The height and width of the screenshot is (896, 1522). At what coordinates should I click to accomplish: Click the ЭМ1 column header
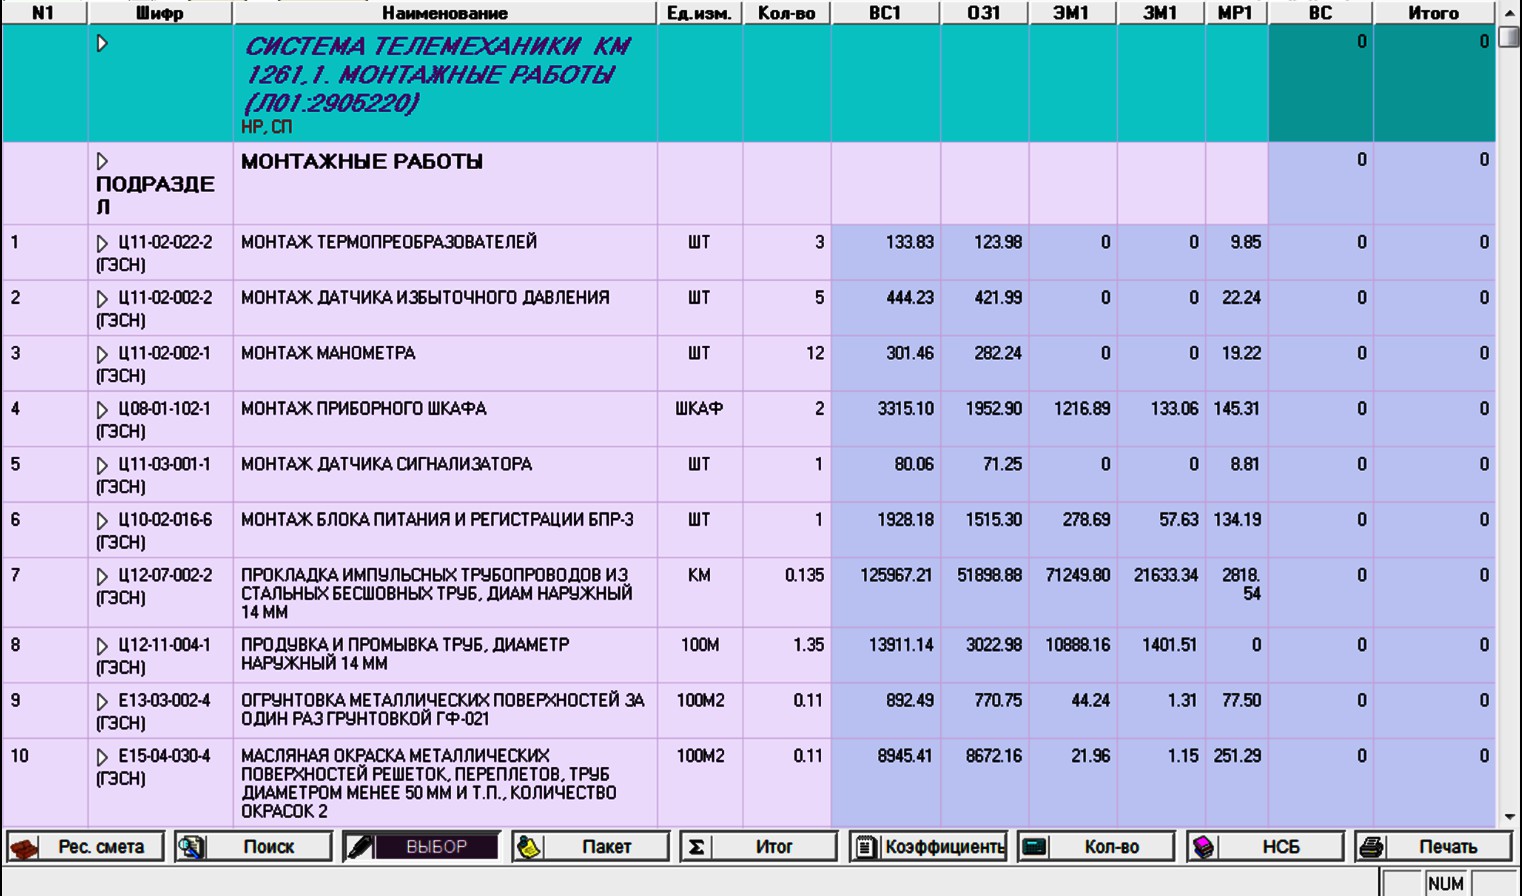click(1072, 13)
